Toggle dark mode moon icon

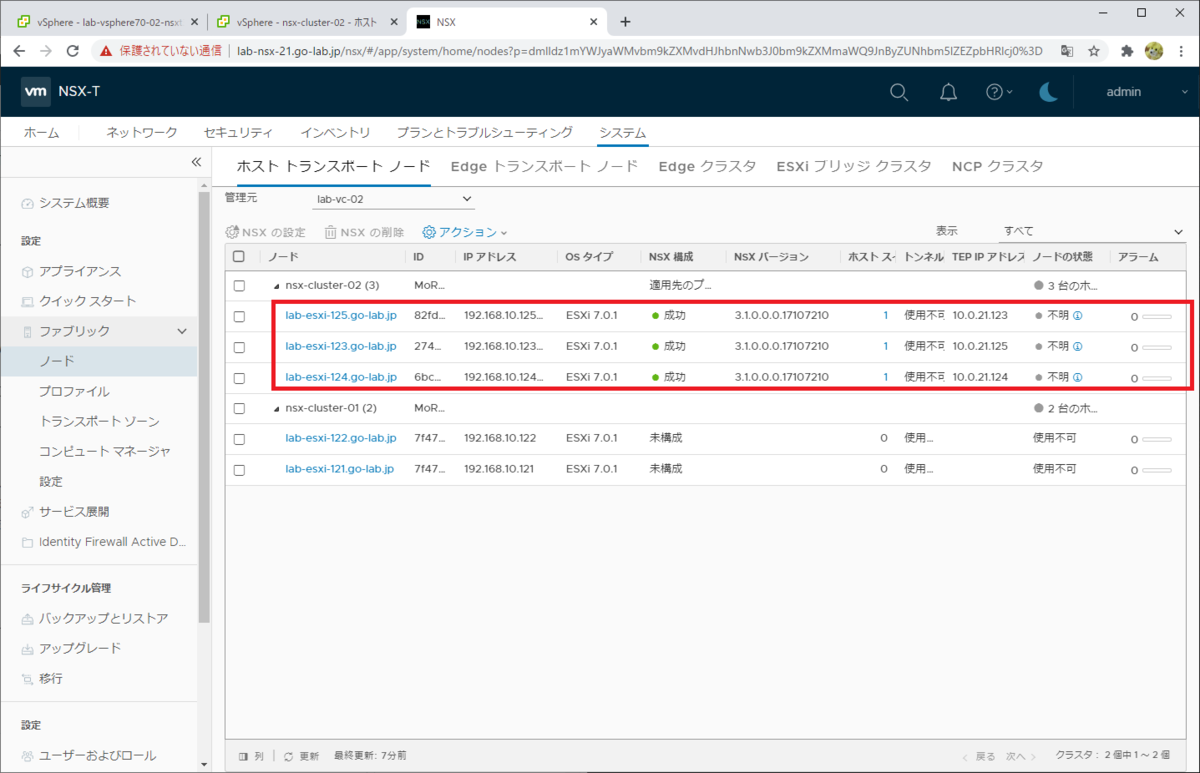pyautogui.click(x=1048, y=92)
